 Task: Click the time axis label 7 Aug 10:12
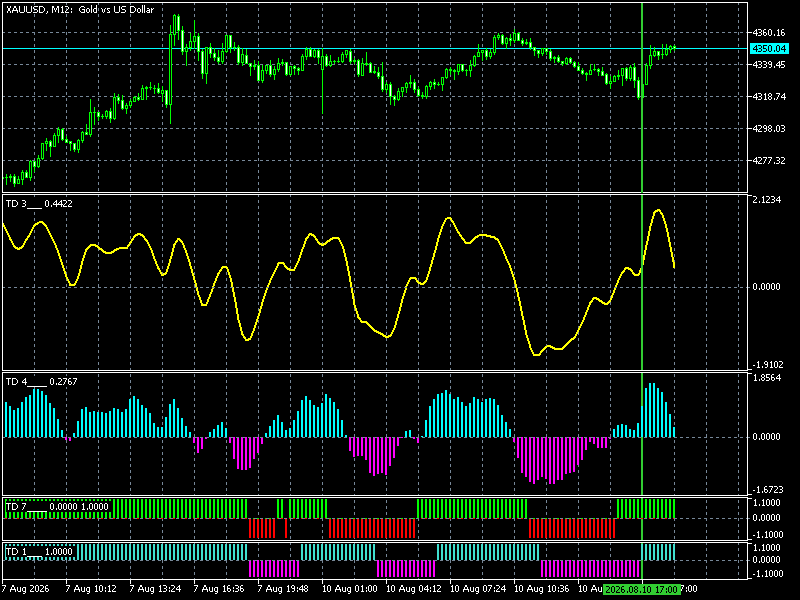(x=91, y=589)
